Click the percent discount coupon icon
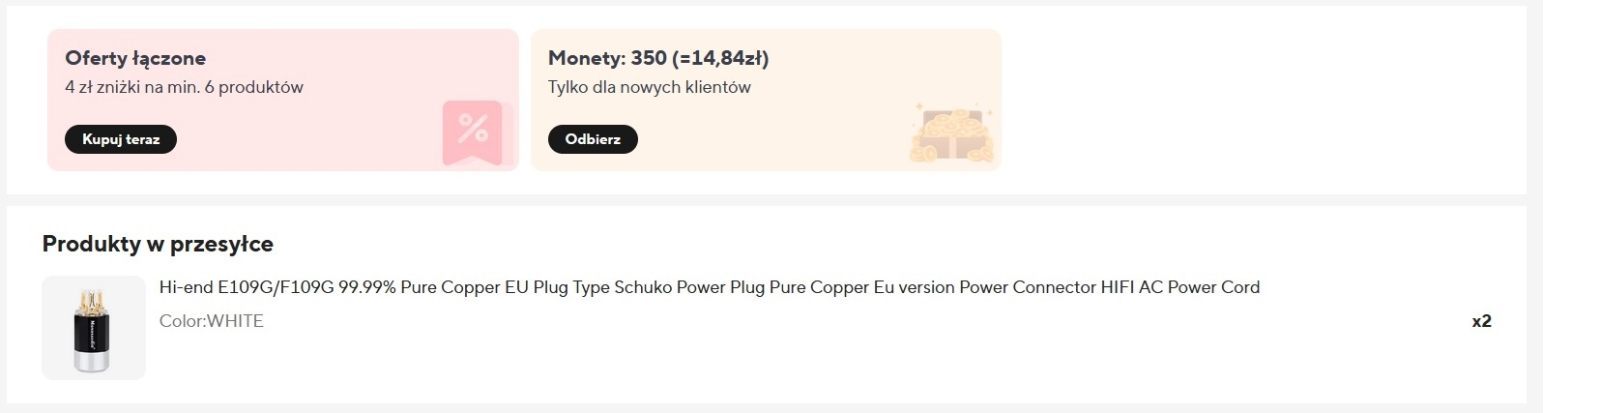1600x413 pixels. 473,132
